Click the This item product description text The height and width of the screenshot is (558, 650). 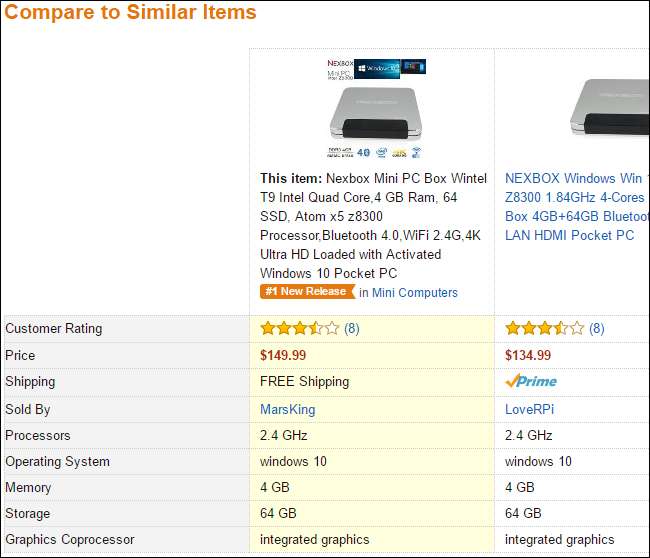370,225
